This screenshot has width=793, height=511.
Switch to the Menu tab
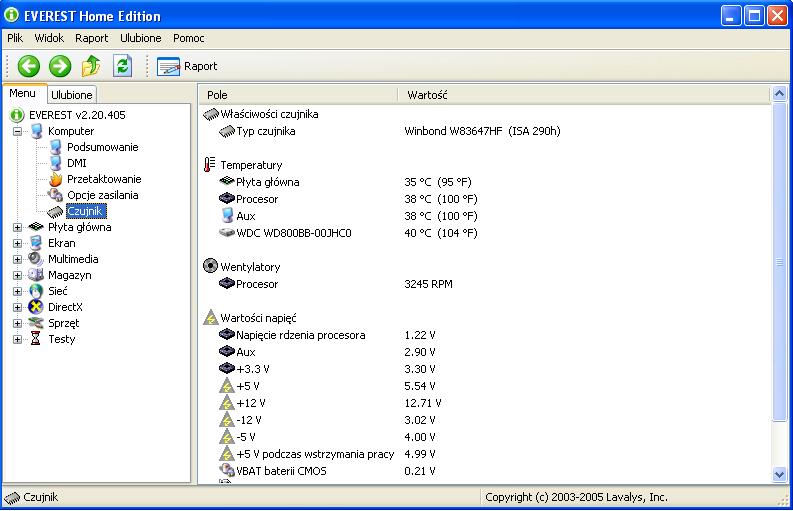tap(23, 93)
